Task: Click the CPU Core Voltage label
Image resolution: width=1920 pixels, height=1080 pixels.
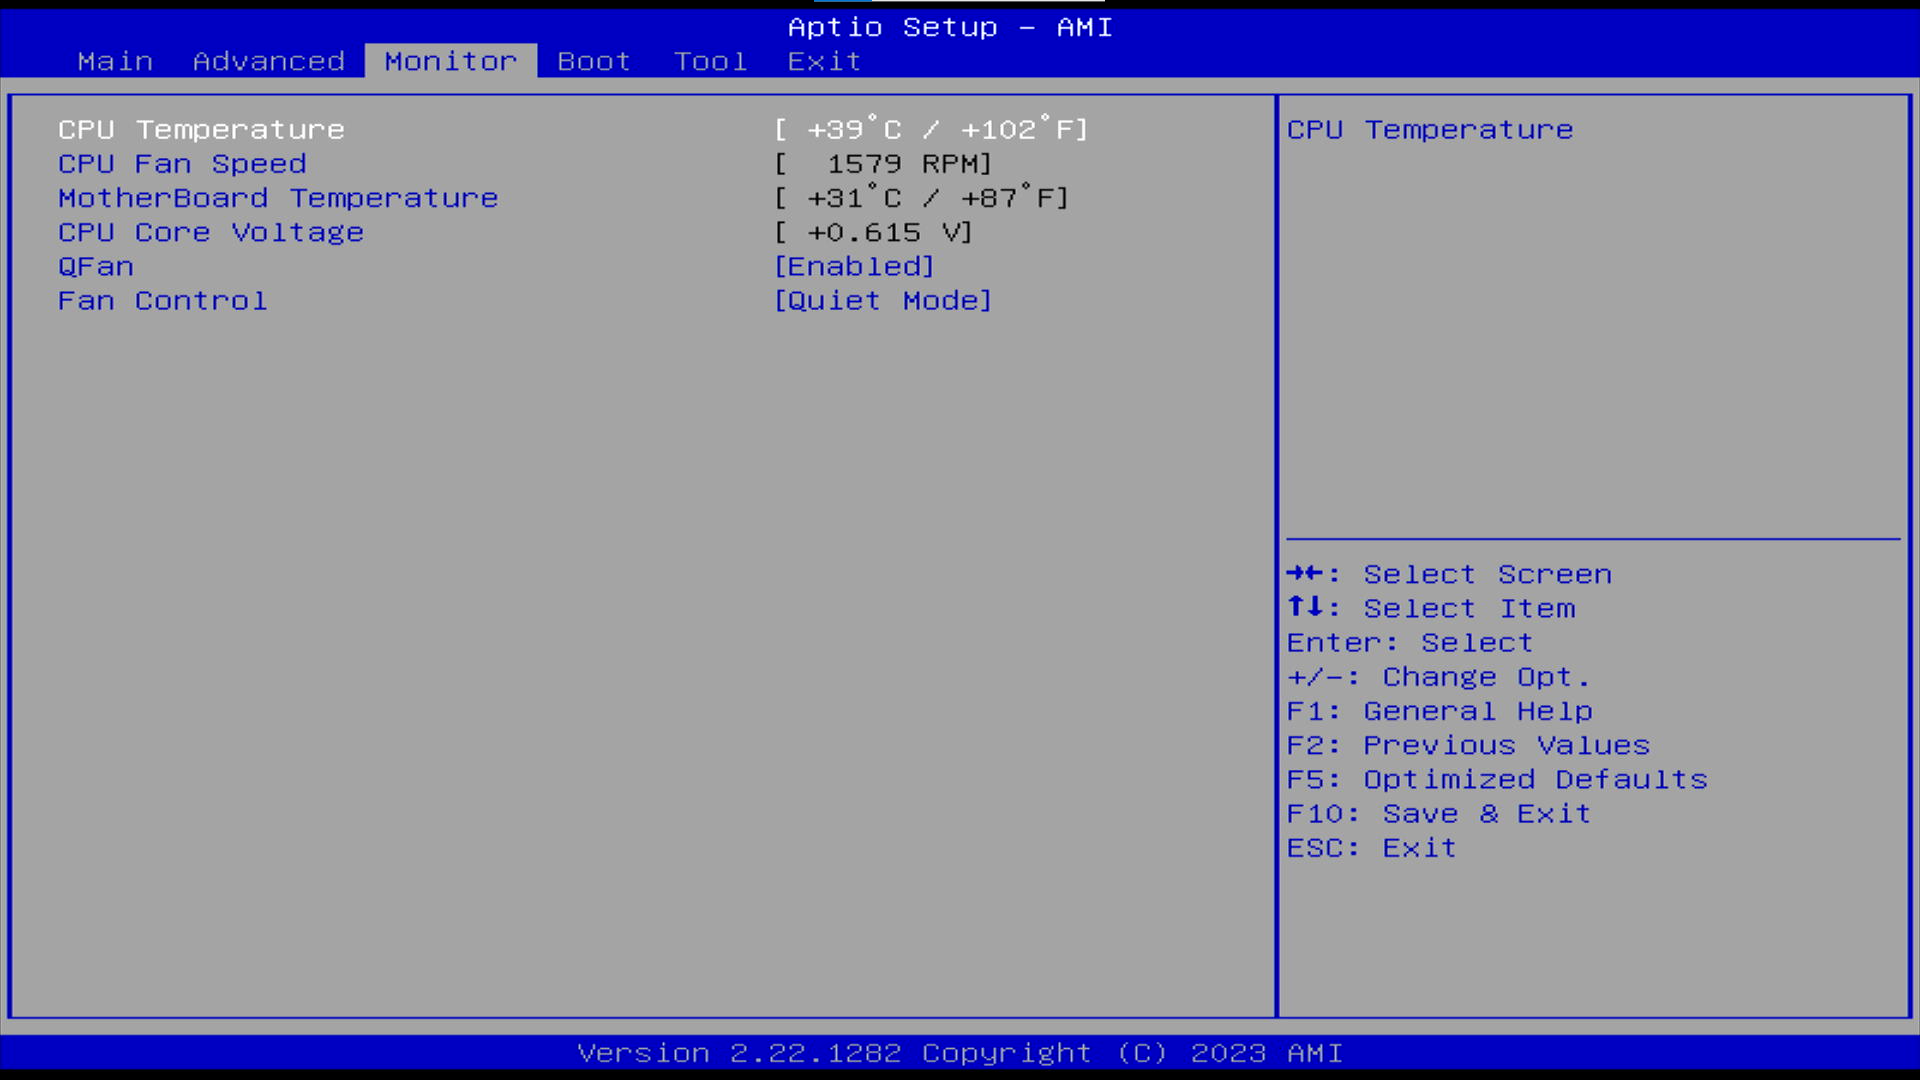Action: click(210, 232)
